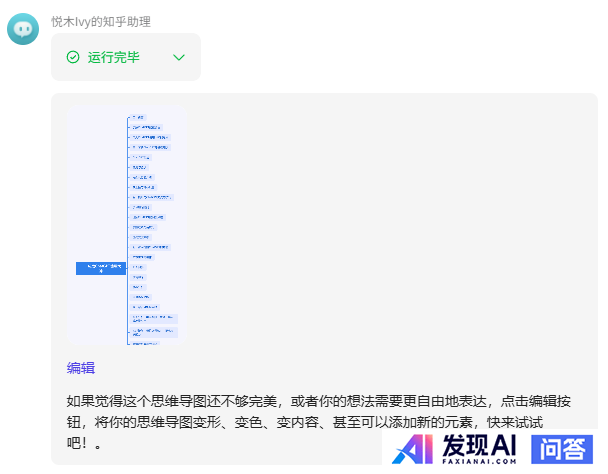This screenshot has width=608, height=474.
Task: Click empty area right of mind map thumbnail
Action: 400,225
